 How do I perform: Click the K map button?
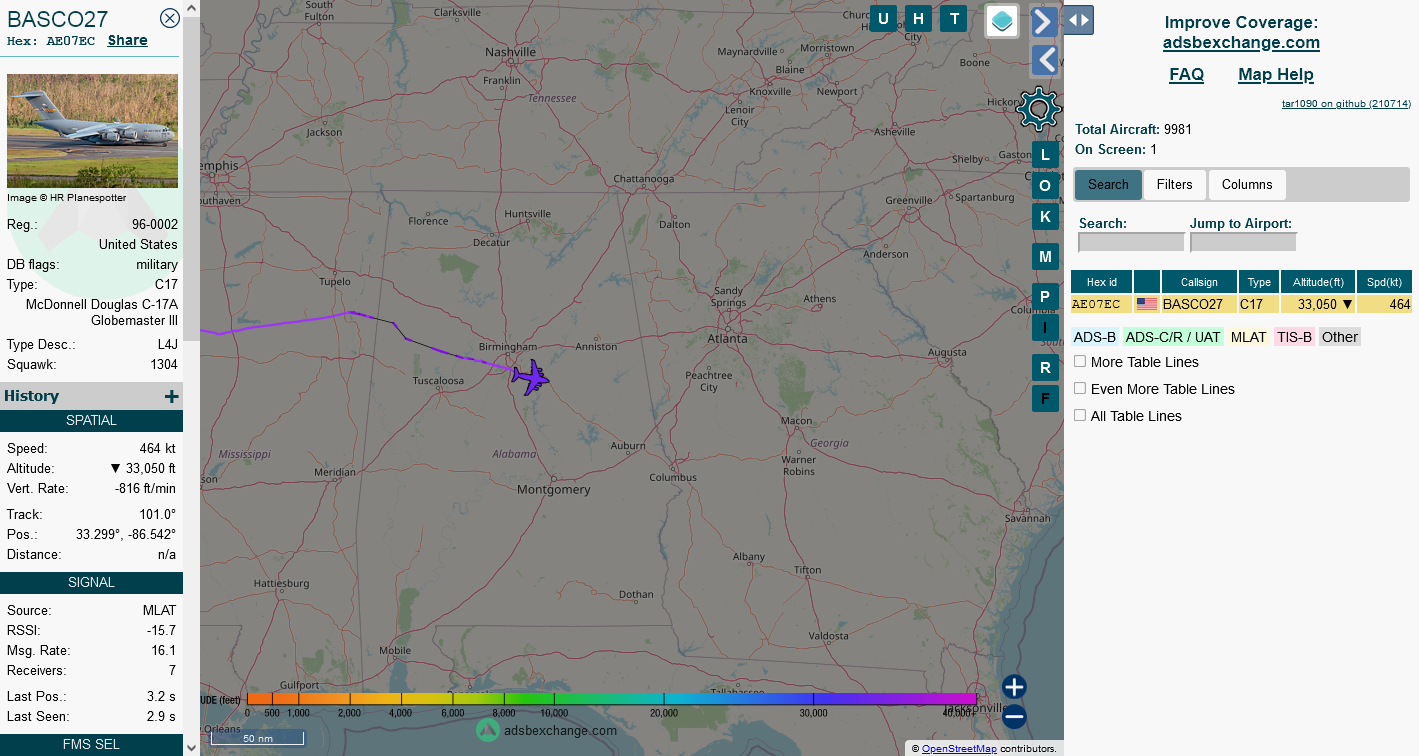(x=1045, y=217)
